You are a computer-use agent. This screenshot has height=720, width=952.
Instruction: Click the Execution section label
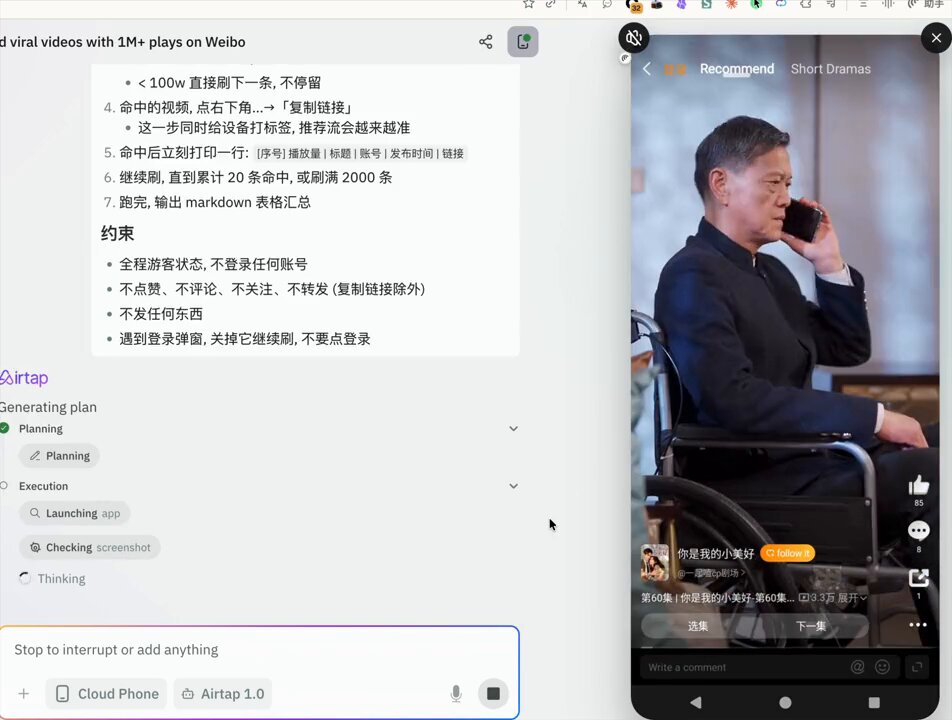[x=43, y=486]
